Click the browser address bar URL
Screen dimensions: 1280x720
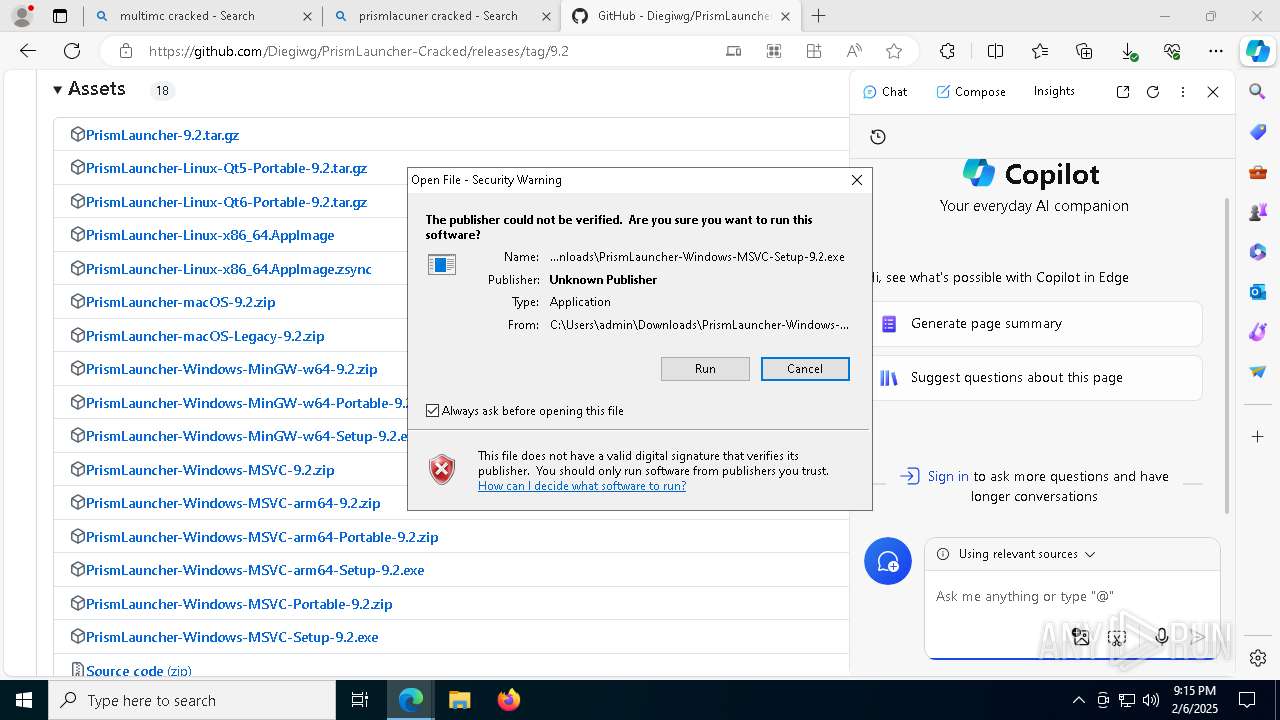359,51
